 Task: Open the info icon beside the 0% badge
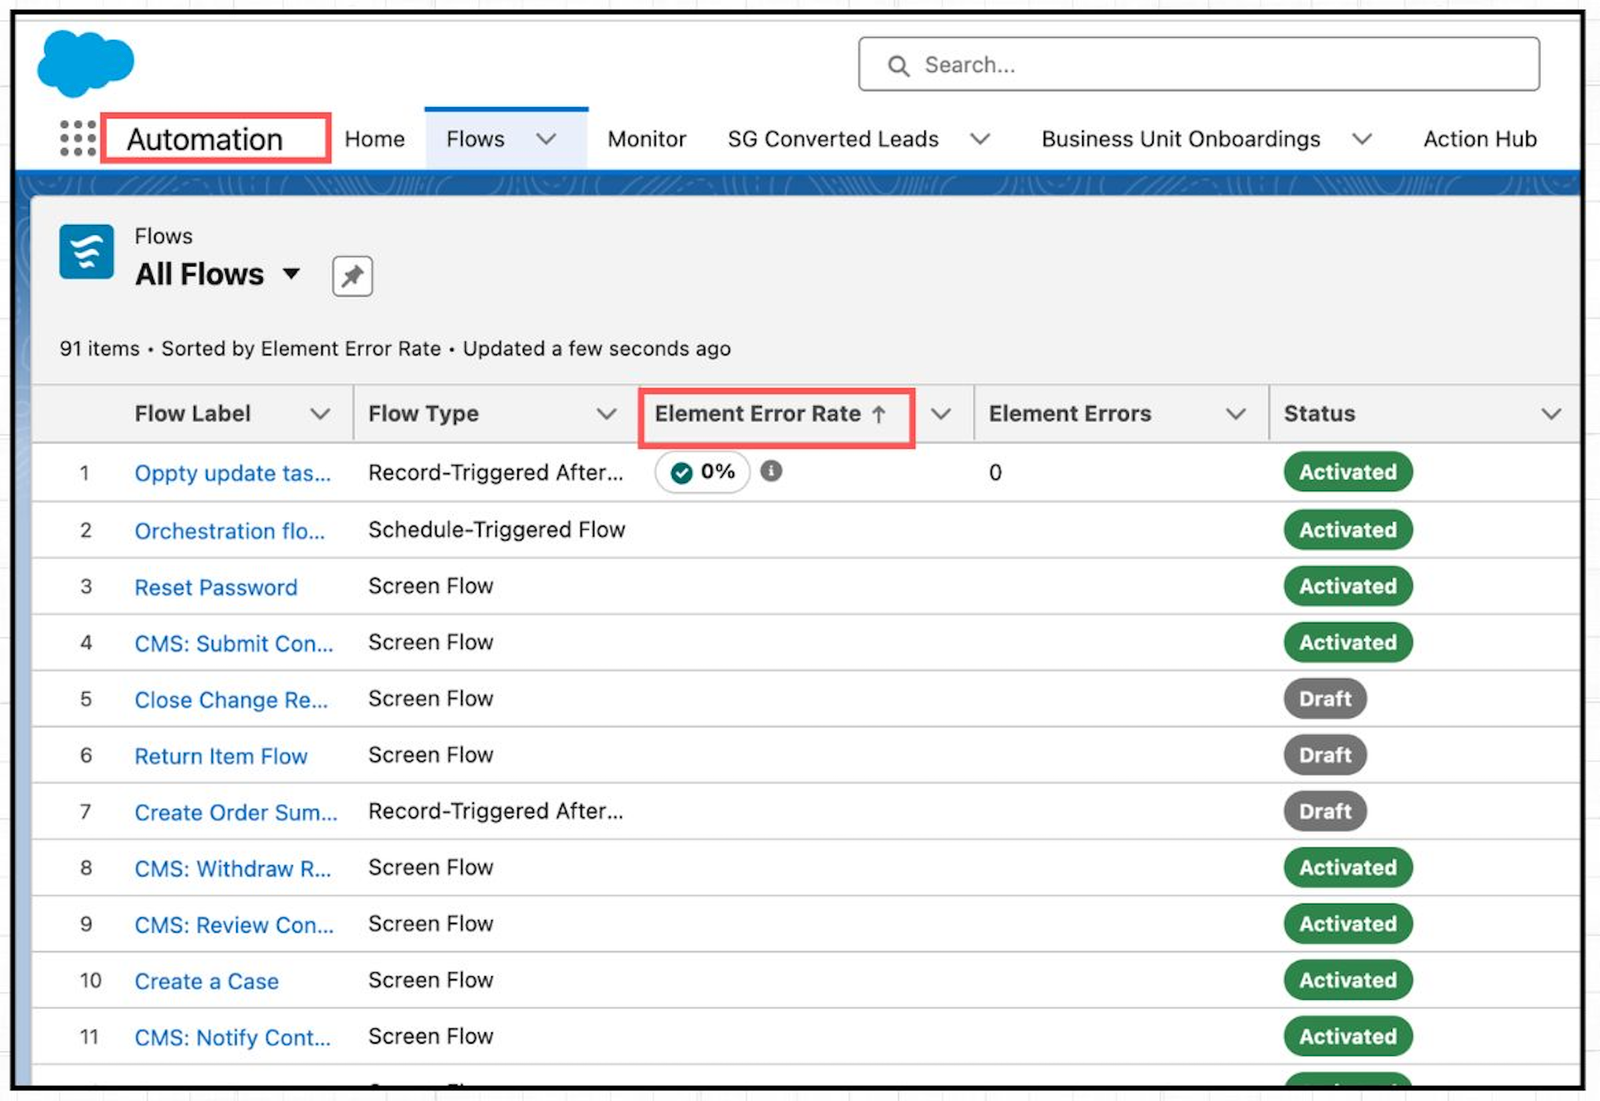coord(770,472)
